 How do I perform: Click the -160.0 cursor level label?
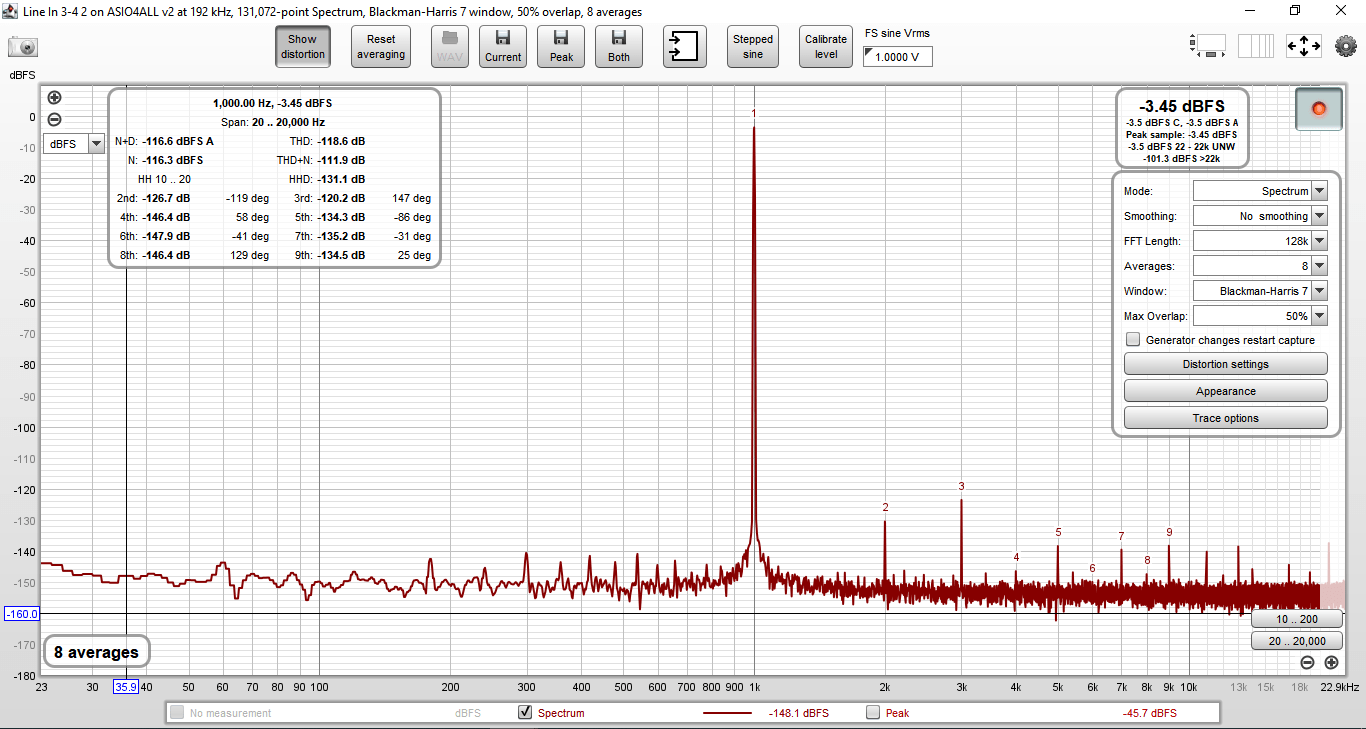21,613
